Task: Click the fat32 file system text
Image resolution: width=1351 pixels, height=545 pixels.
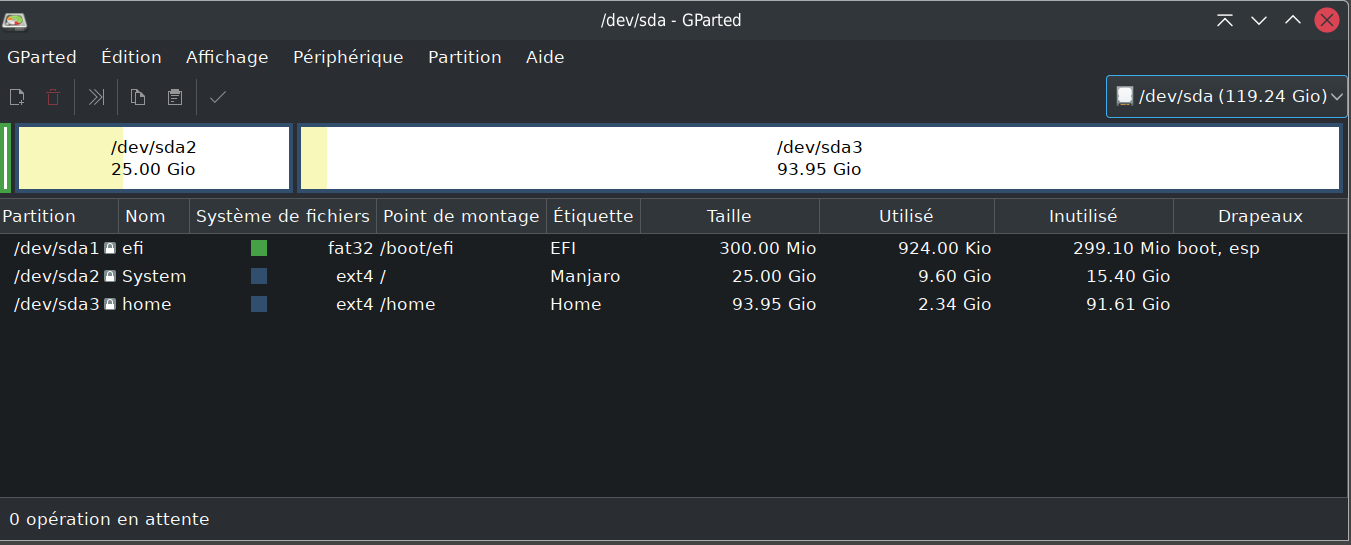Action: [x=351, y=248]
